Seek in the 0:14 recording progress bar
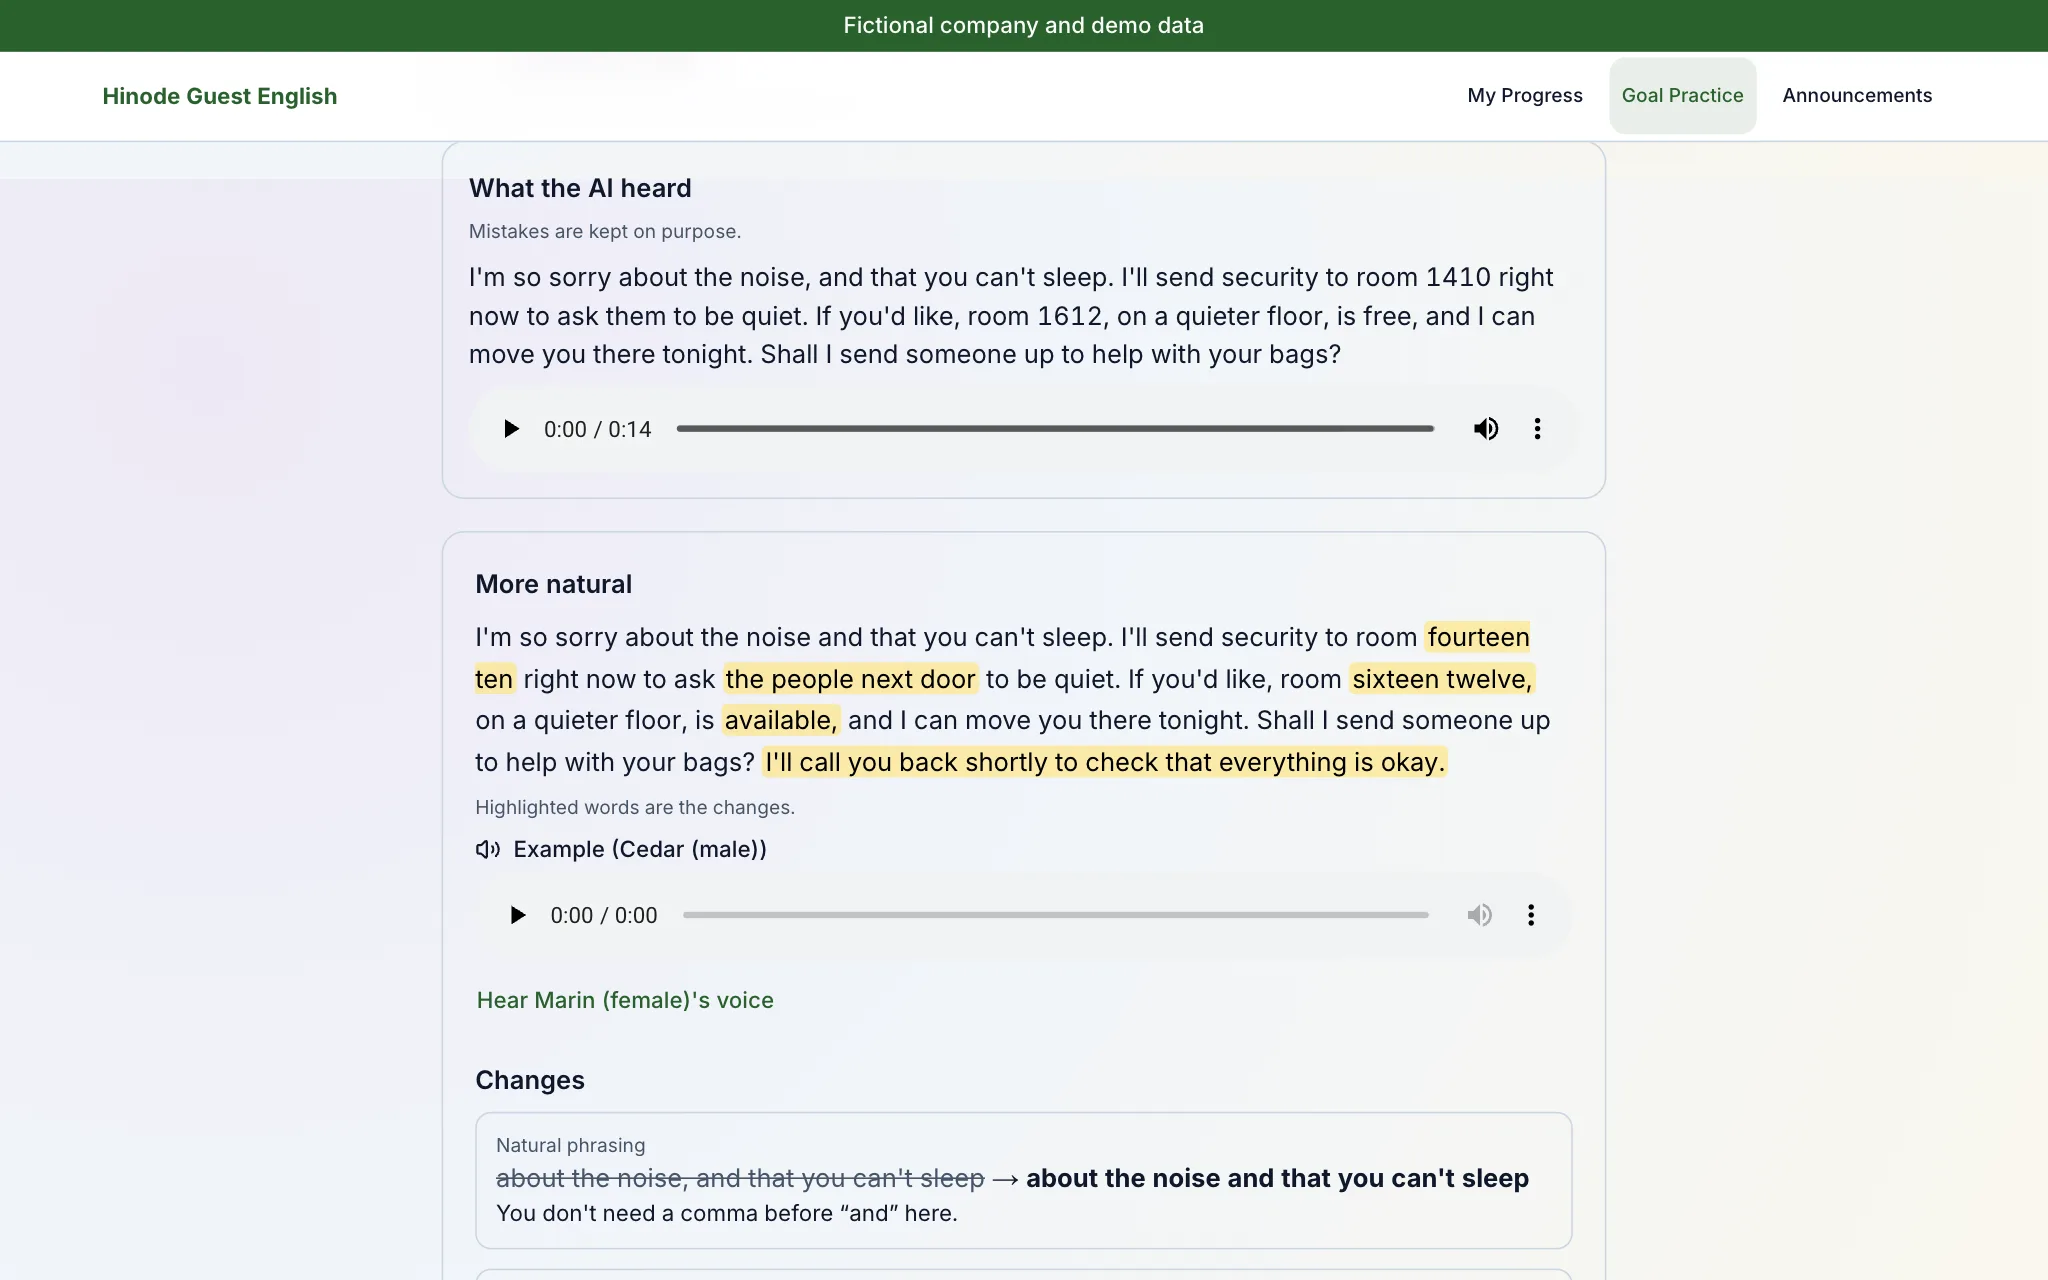This screenshot has height=1280, width=2048. click(1055, 429)
